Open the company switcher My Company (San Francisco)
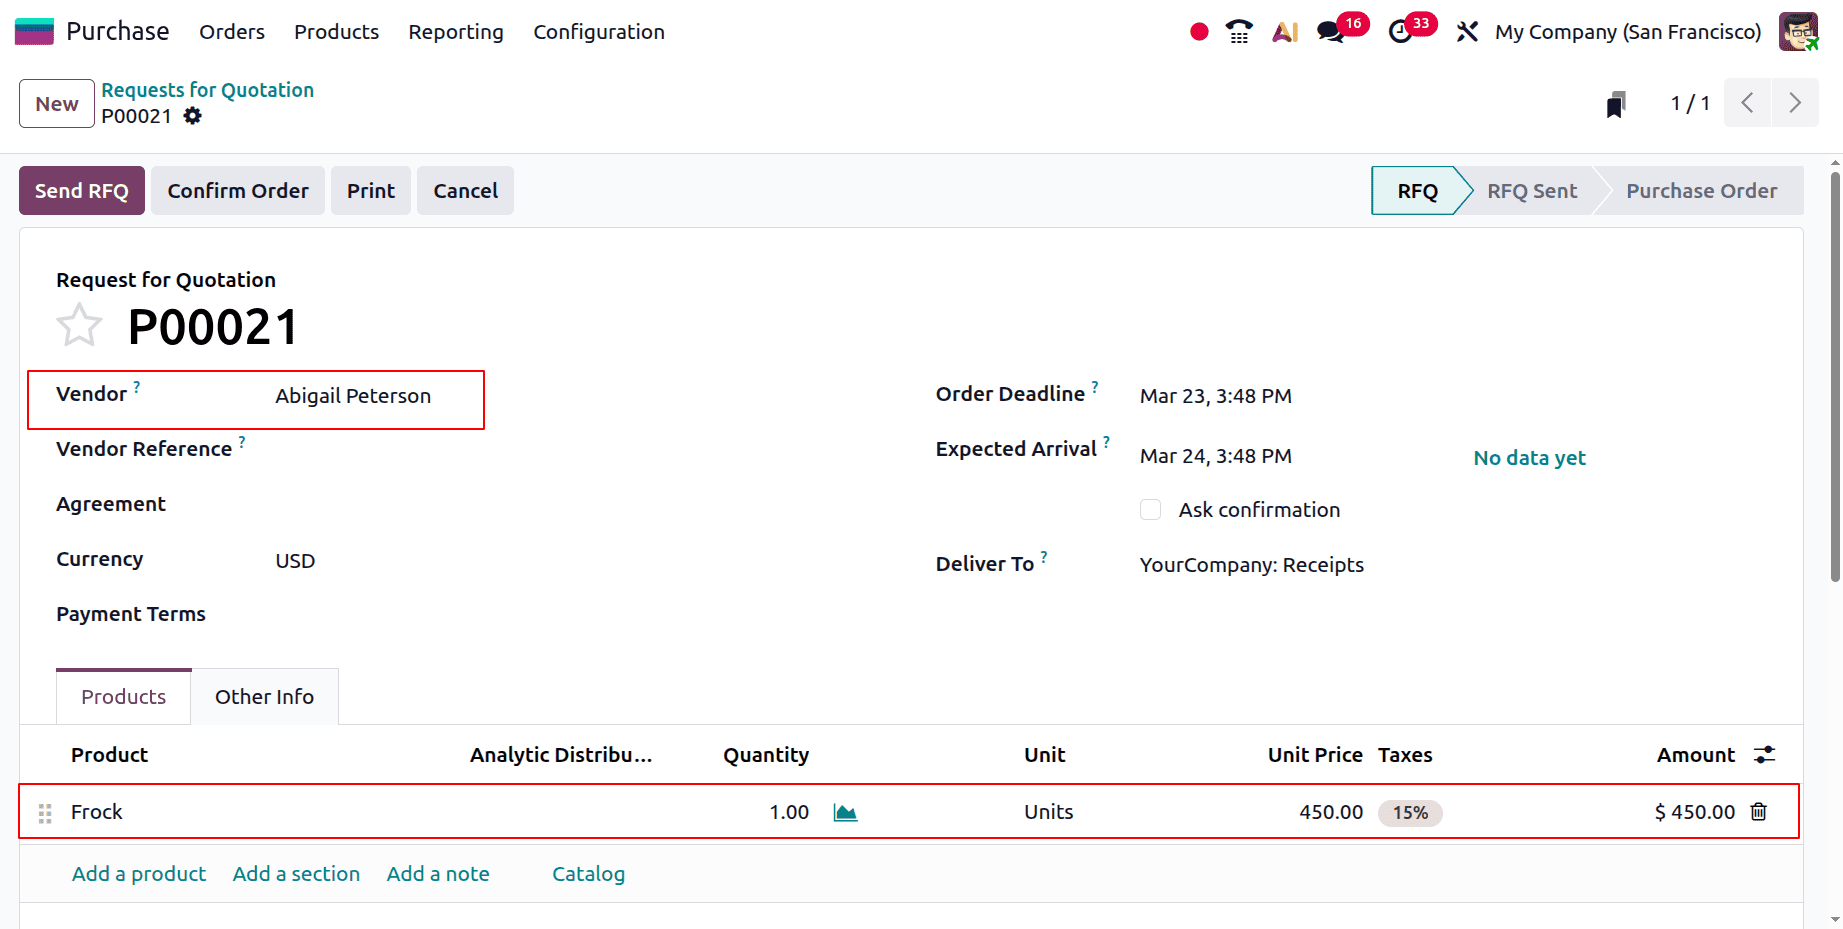This screenshot has width=1843, height=929. pyautogui.click(x=1628, y=32)
